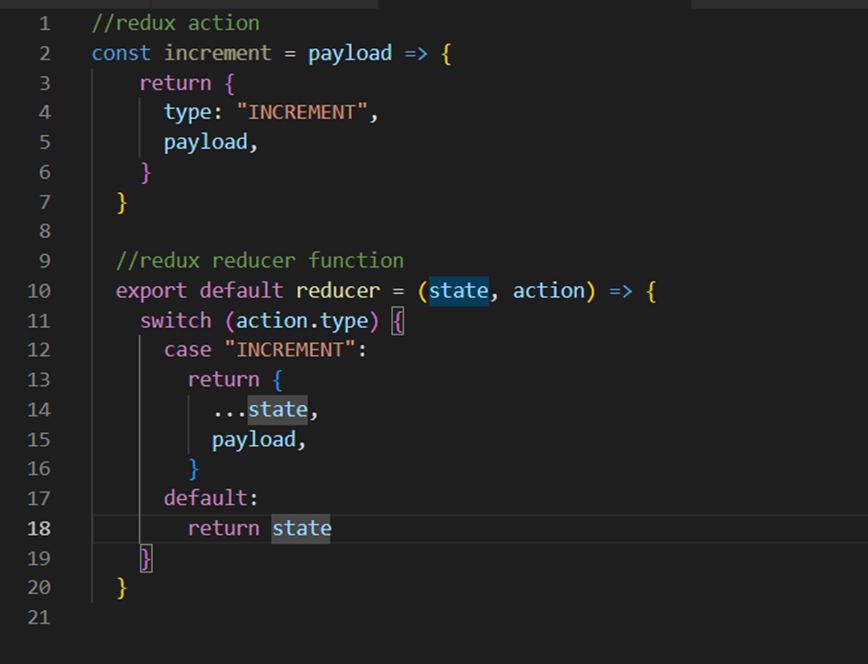868x664 pixels.
Task: Click the blue closing brace on line 16
Action: point(194,469)
